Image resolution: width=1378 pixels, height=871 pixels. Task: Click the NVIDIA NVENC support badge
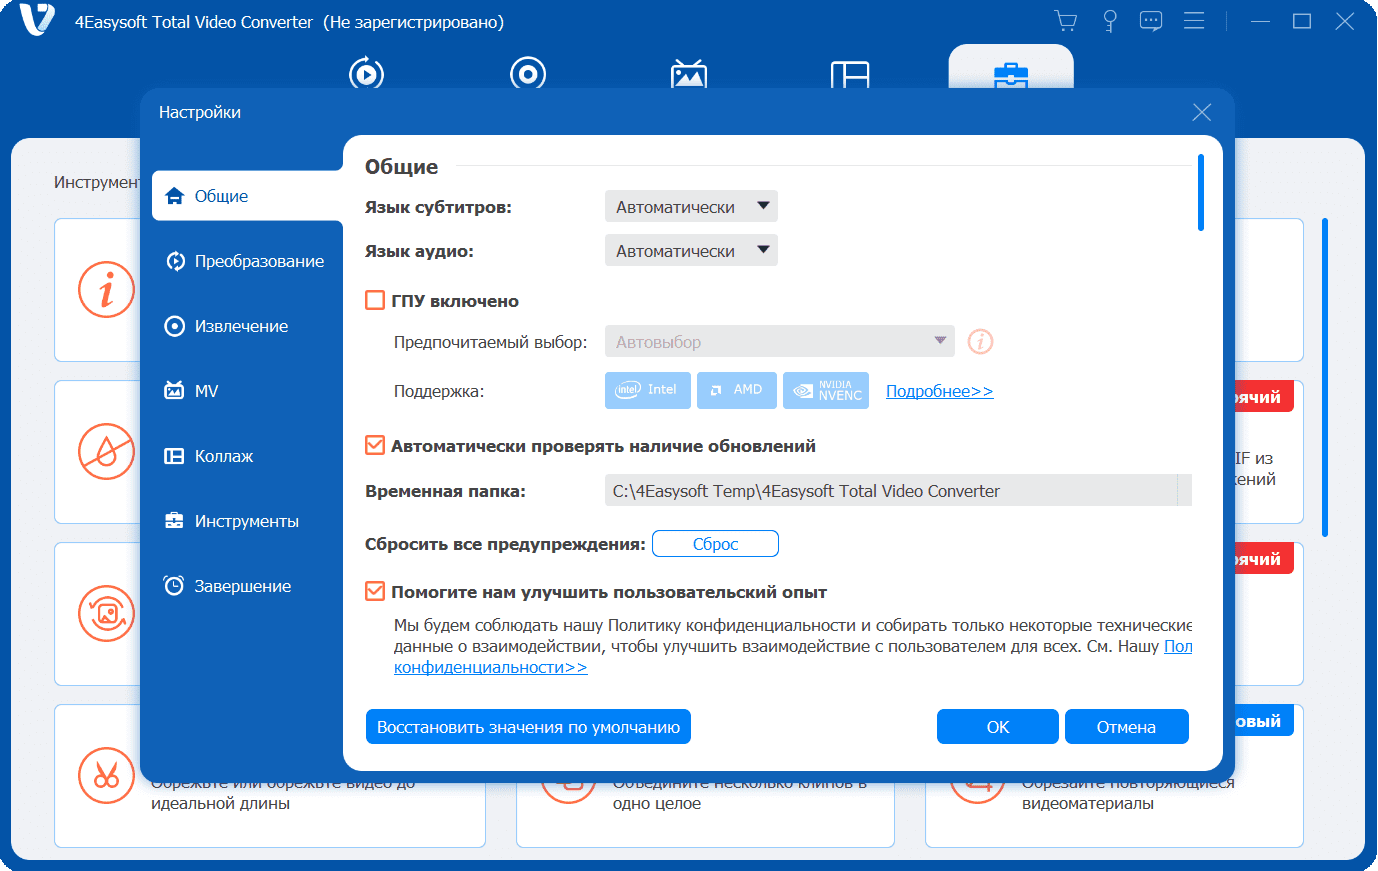[x=826, y=390]
